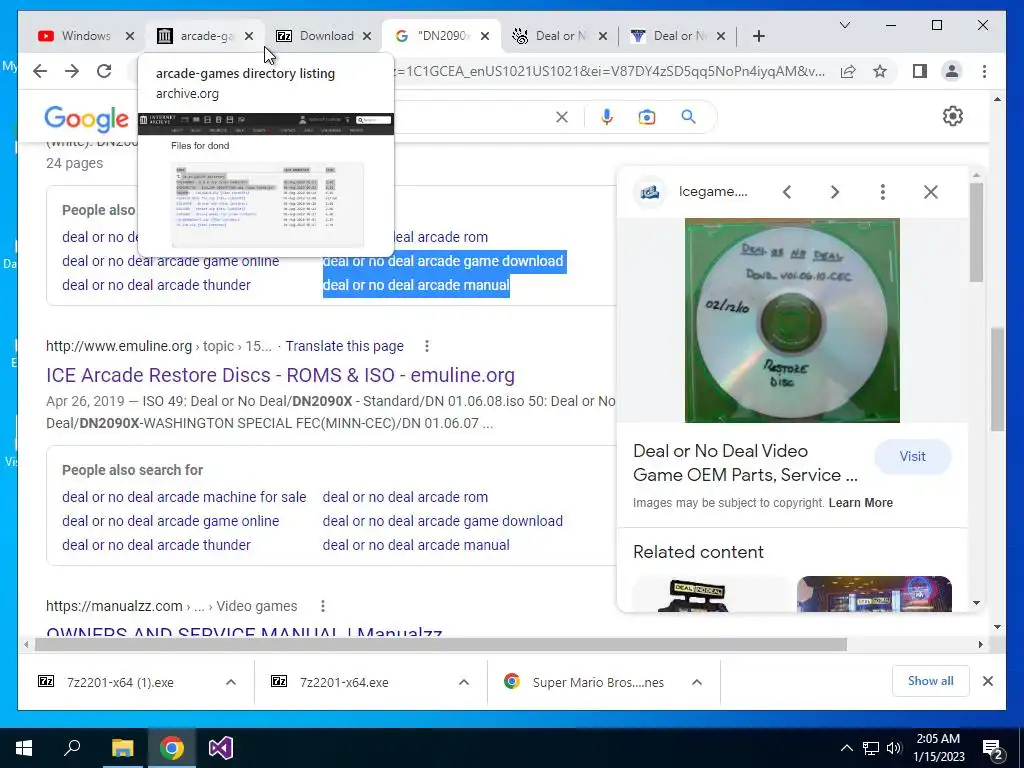The height and width of the screenshot is (768, 1024).
Task: Submit Google search magnifier
Action: pyautogui.click(x=688, y=117)
